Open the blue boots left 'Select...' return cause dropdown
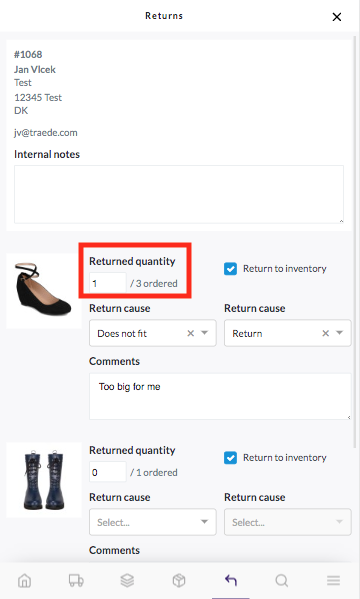 point(153,522)
